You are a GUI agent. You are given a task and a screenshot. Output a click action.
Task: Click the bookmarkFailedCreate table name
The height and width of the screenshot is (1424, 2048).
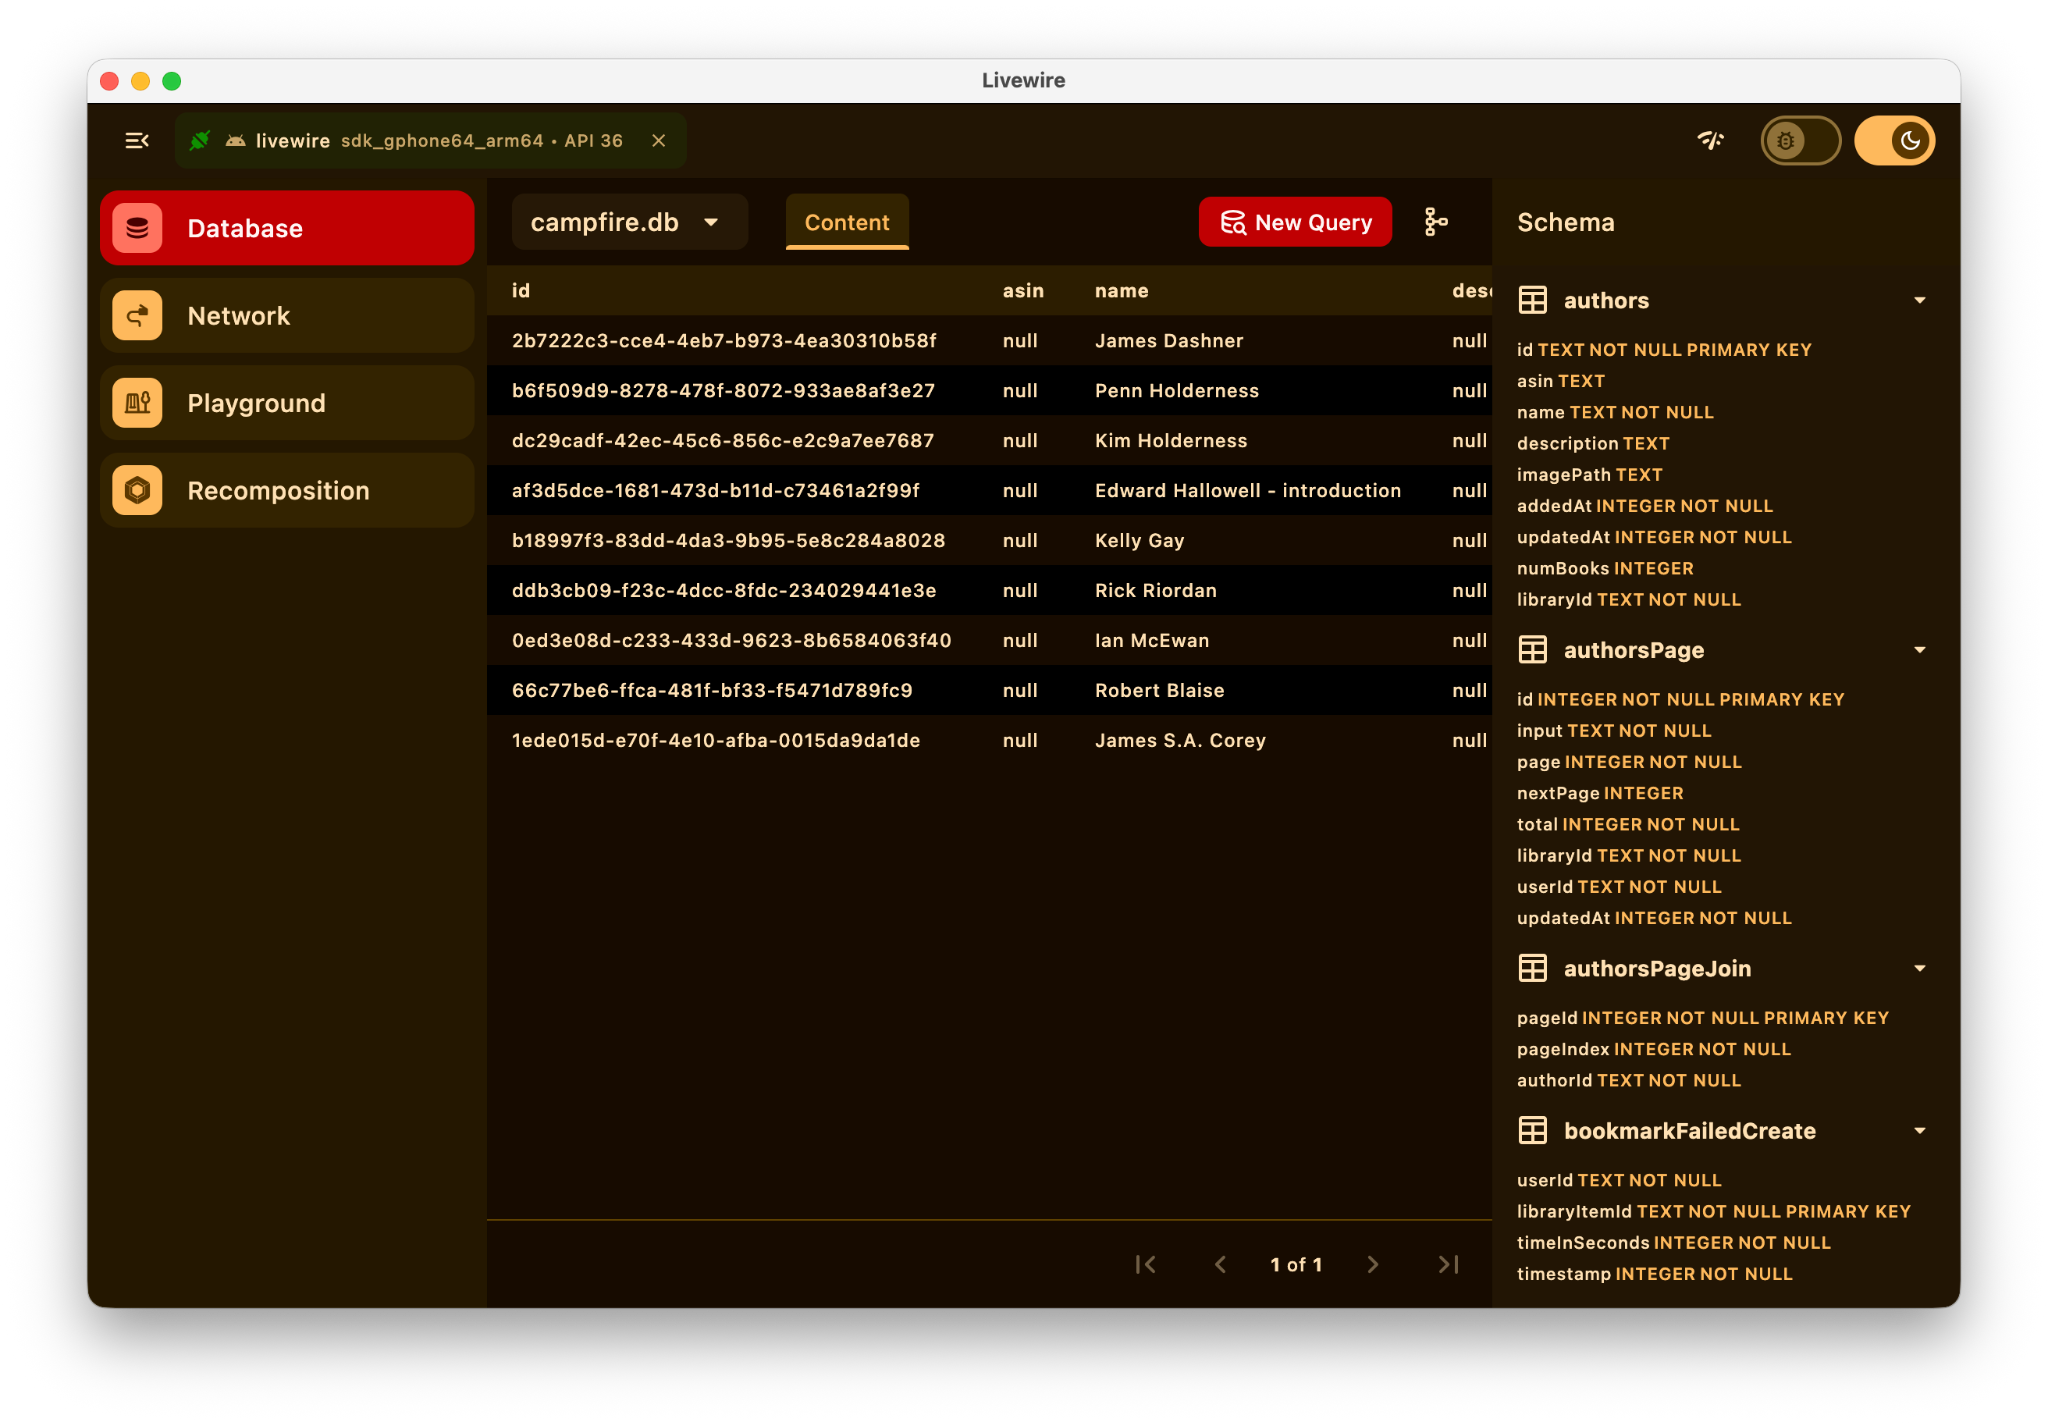click(1690, 1131)
